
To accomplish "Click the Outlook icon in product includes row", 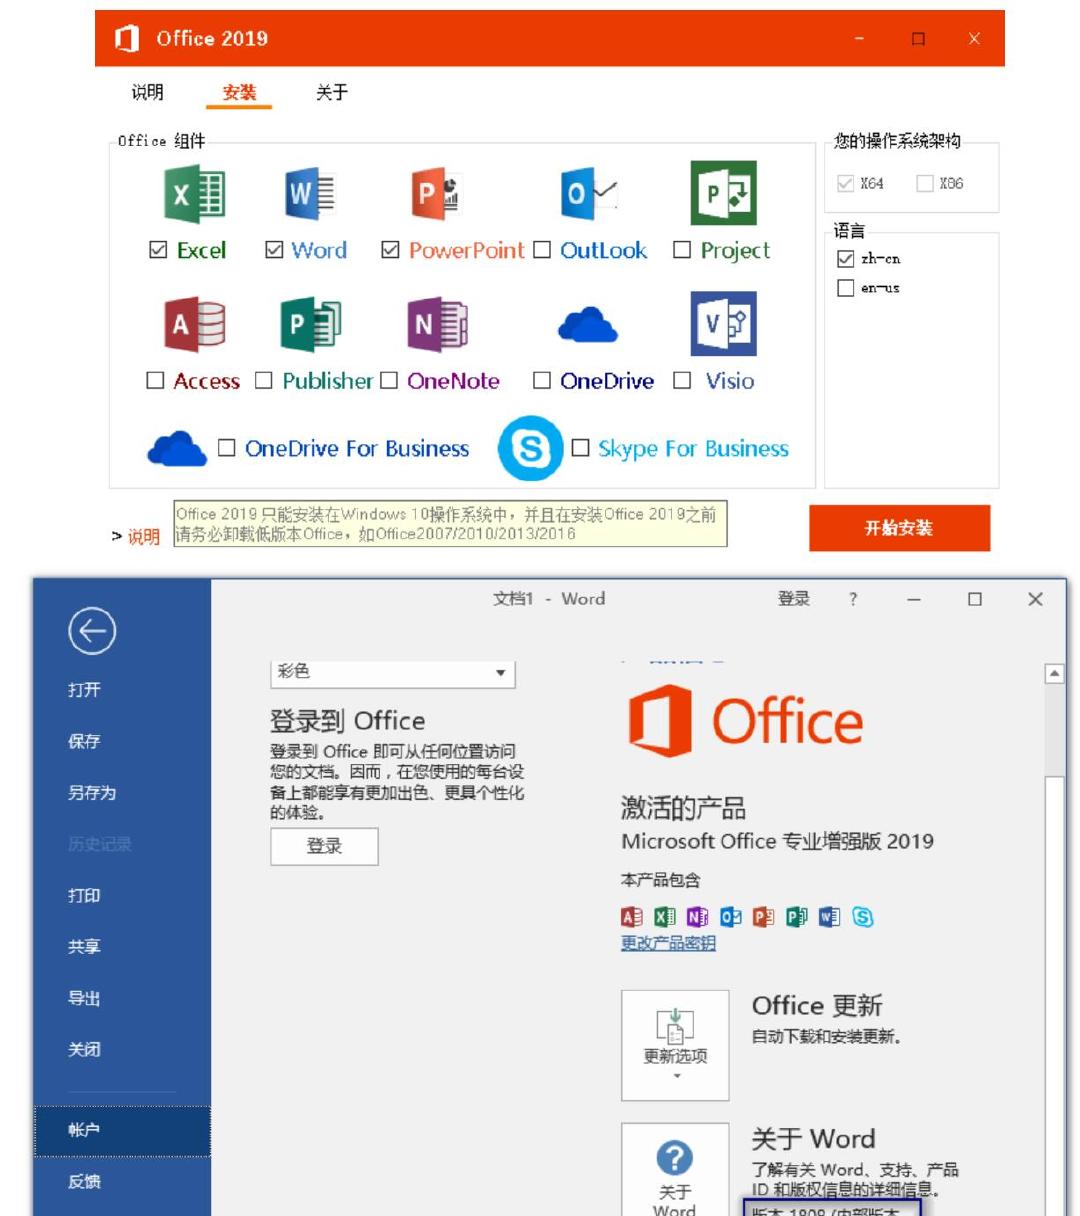I will [x=731, y=917].
